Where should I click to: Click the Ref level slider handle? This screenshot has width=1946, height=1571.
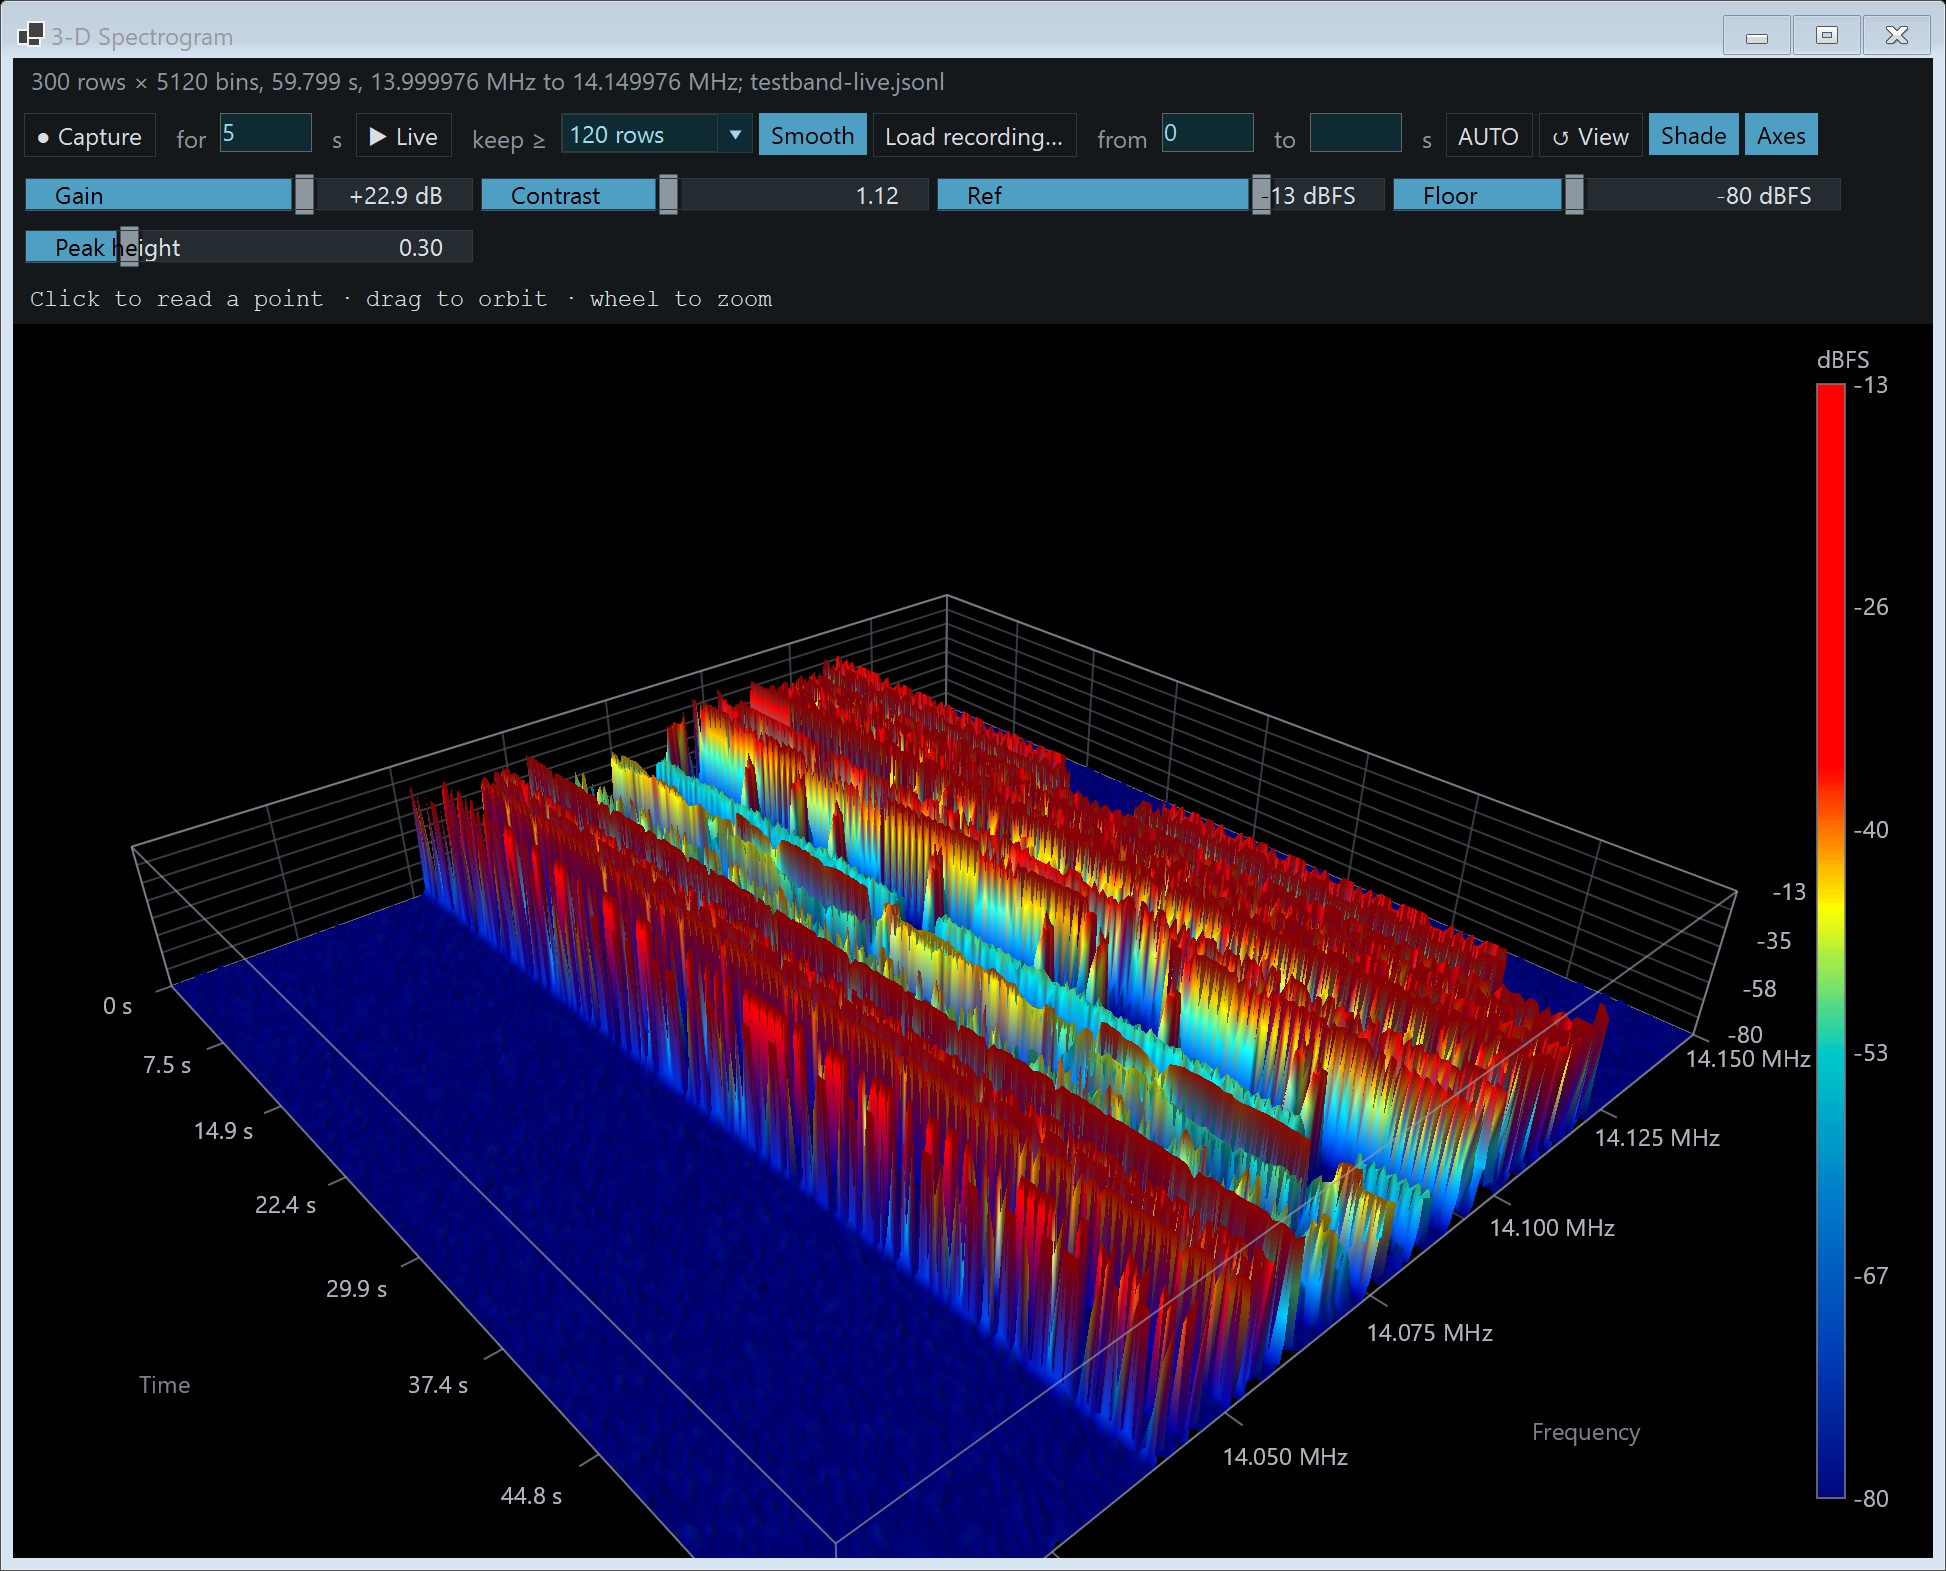pos(1261,195)
